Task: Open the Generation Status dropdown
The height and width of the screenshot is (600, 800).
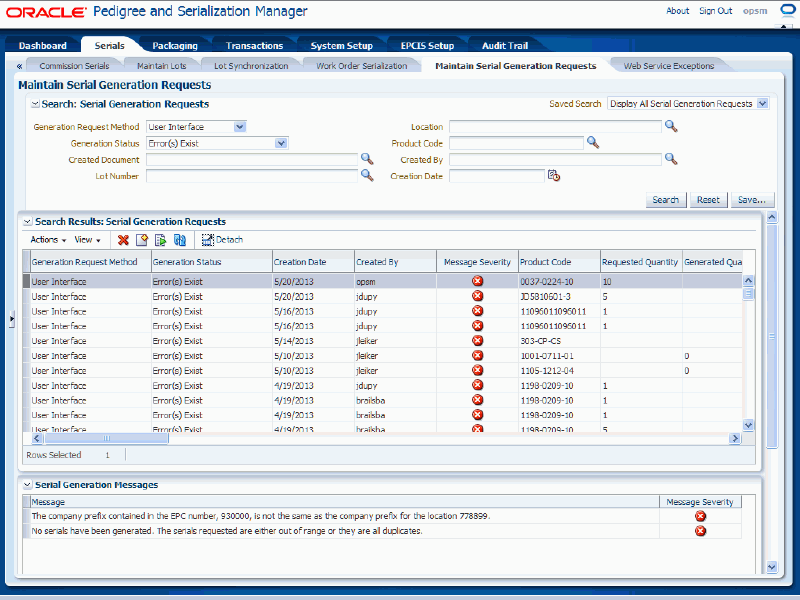Action: pos(281,143)
